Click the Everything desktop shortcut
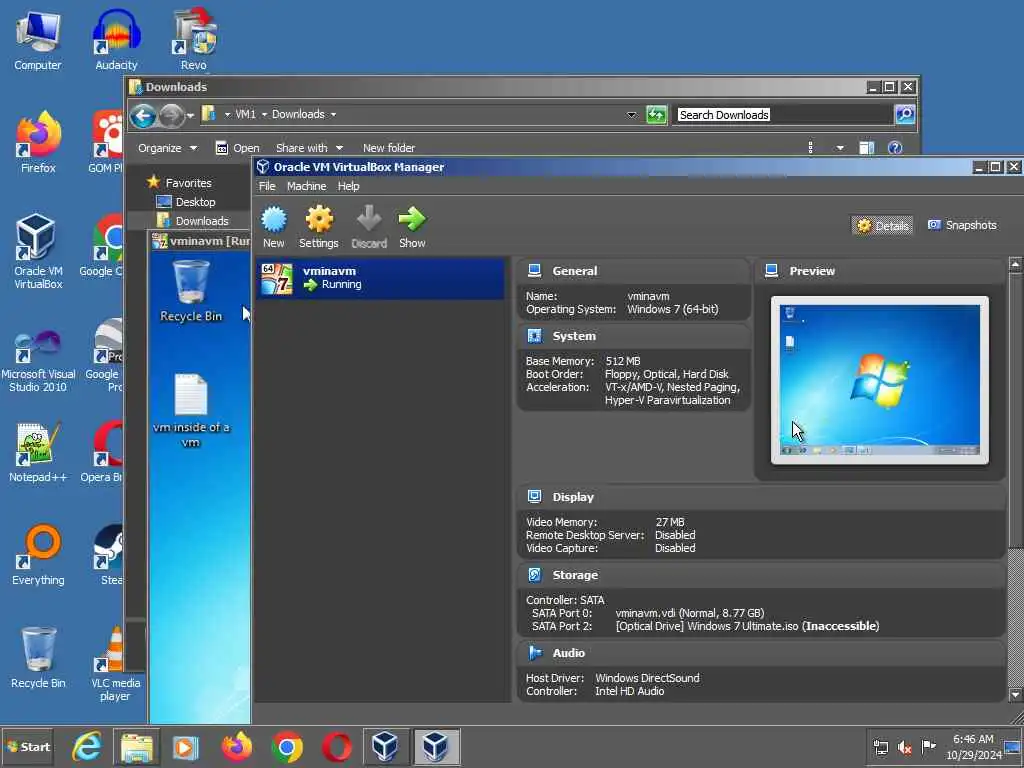Screen dimensions: 1024x768 click(x=38, y=554)
